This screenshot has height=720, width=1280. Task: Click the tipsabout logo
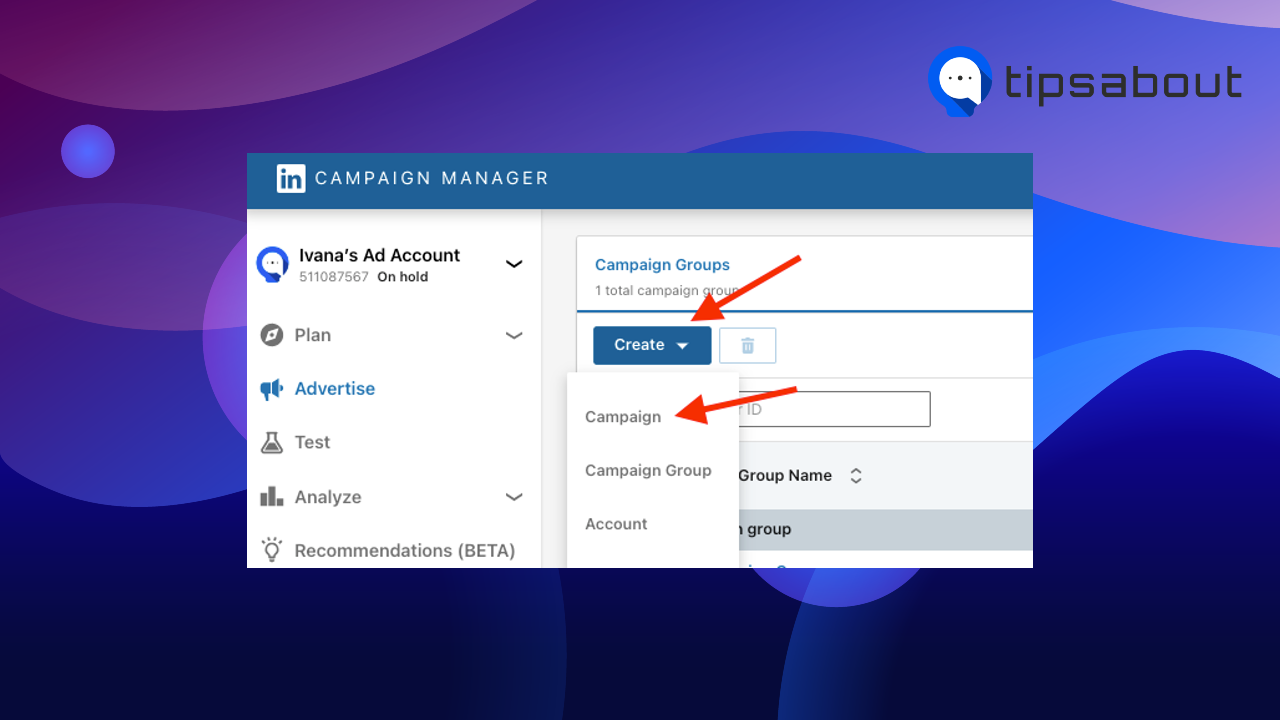click(x=1085, y=82)
